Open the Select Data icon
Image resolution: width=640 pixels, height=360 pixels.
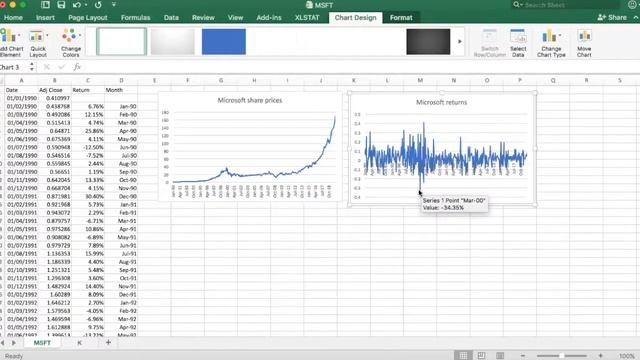[518, 43]
